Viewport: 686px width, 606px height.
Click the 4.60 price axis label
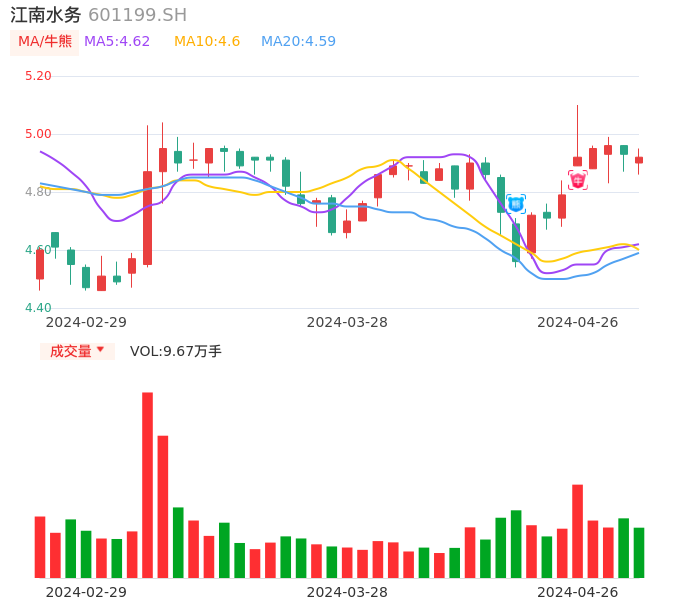[x=38, y=250]
